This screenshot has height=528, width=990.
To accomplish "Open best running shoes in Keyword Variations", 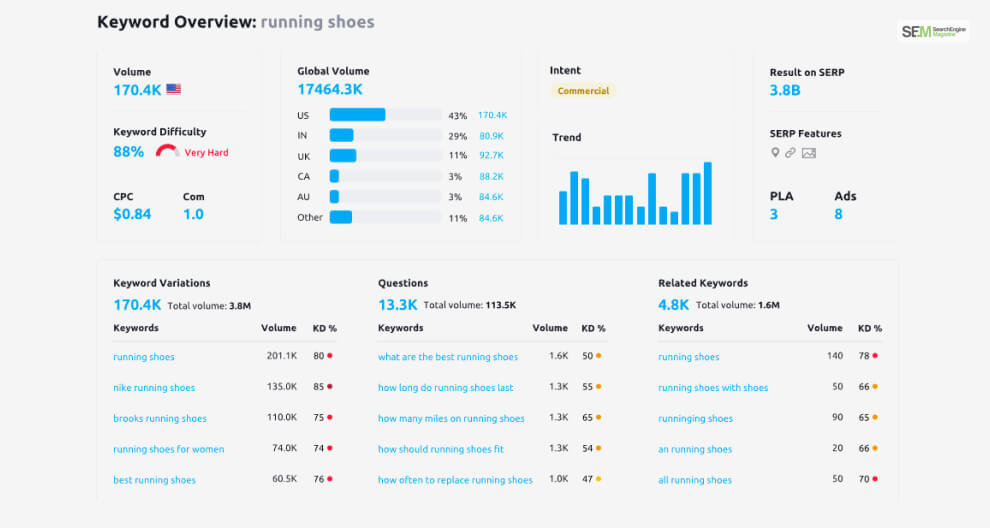I will 155,480.
